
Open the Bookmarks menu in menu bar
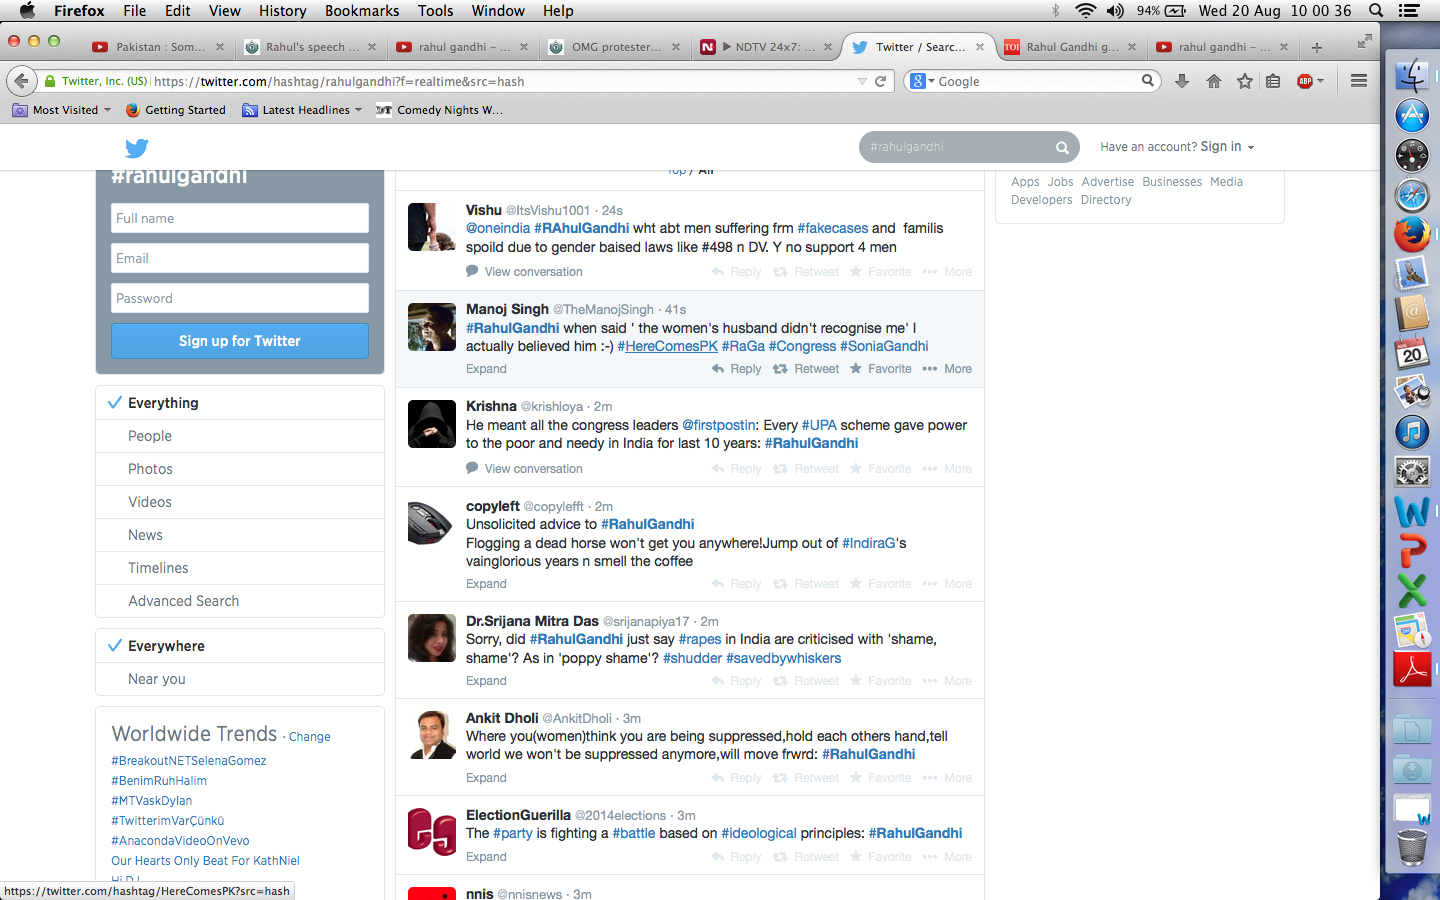[362, 11]
